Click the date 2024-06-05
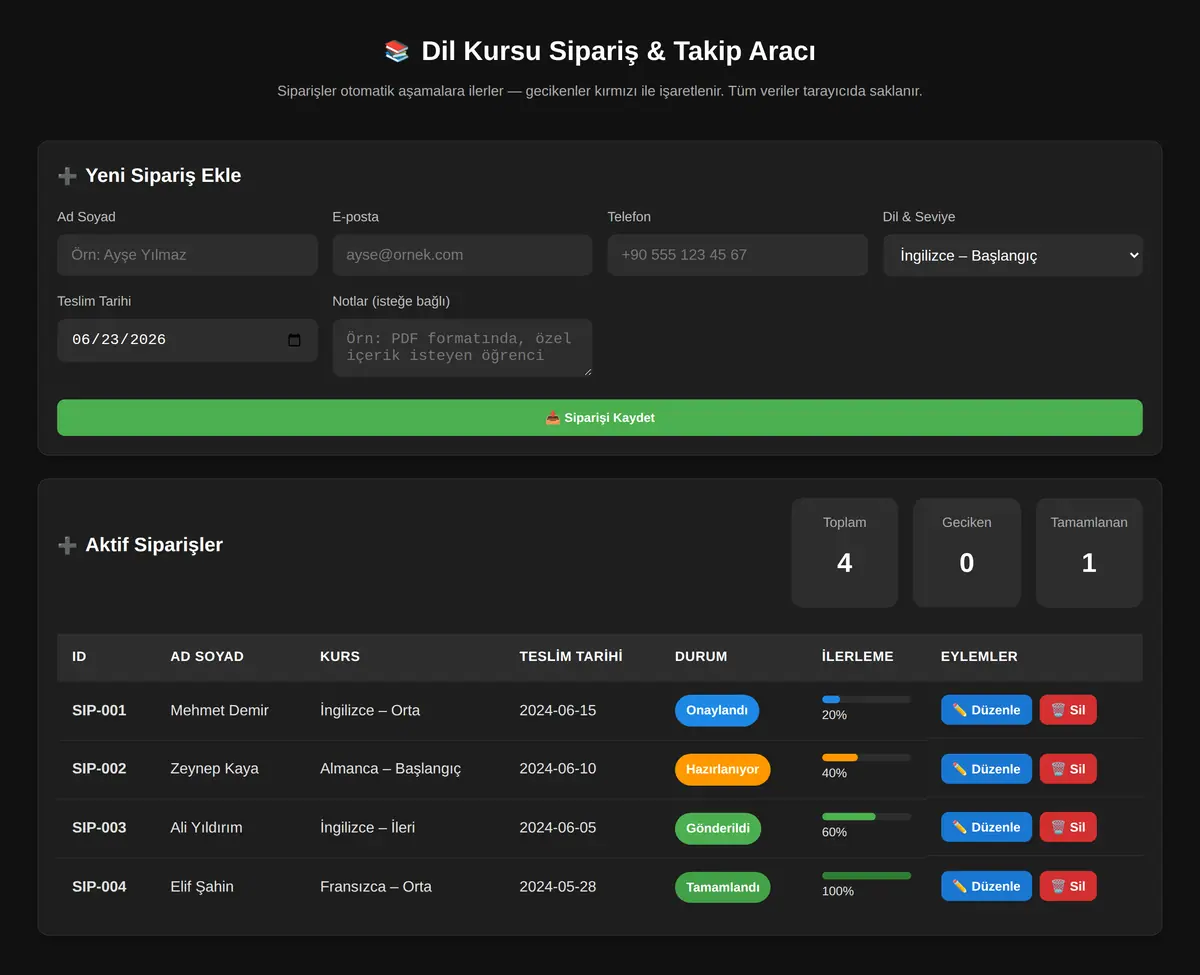 coord(558,827)
